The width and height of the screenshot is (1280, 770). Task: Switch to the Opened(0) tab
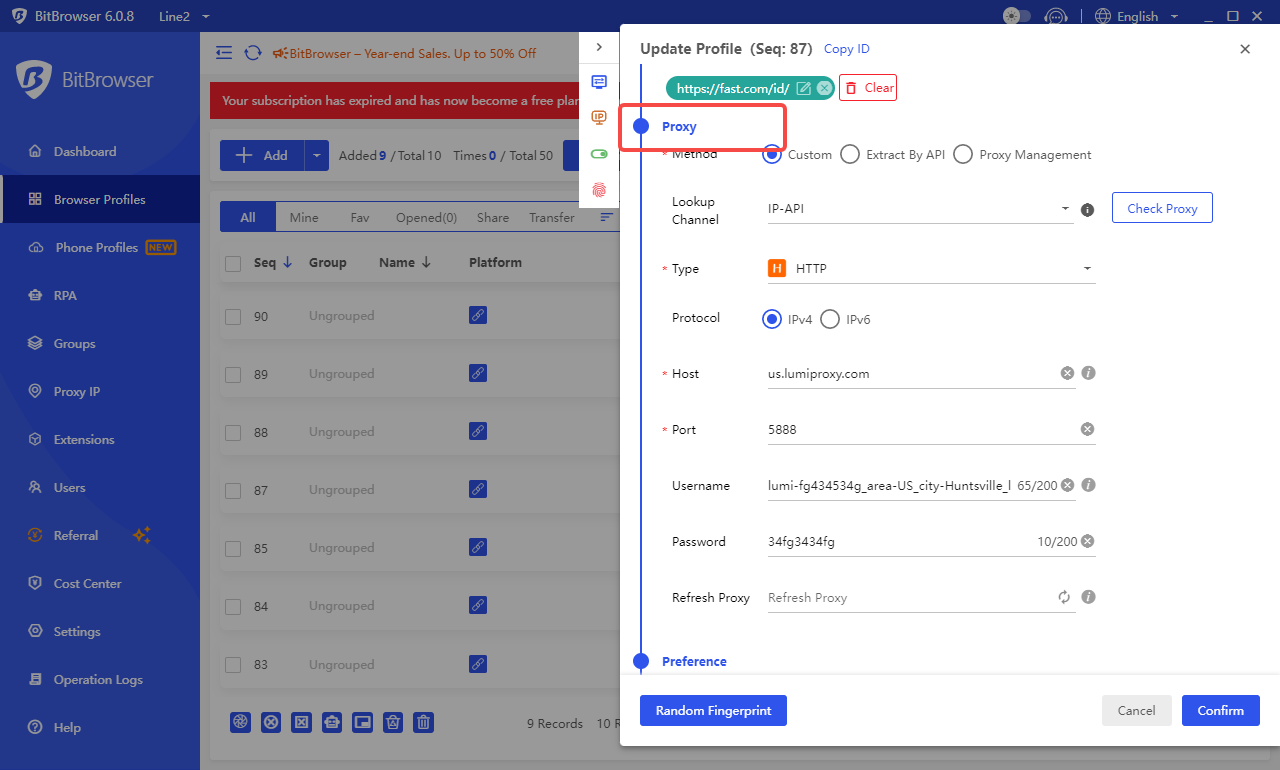point(426,217)
